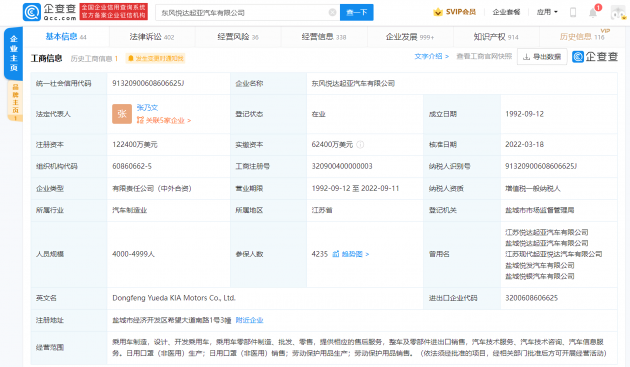630x367 pixels.
Task: Click the 张 legal representative avatar
Action: [x=122, y=114]
